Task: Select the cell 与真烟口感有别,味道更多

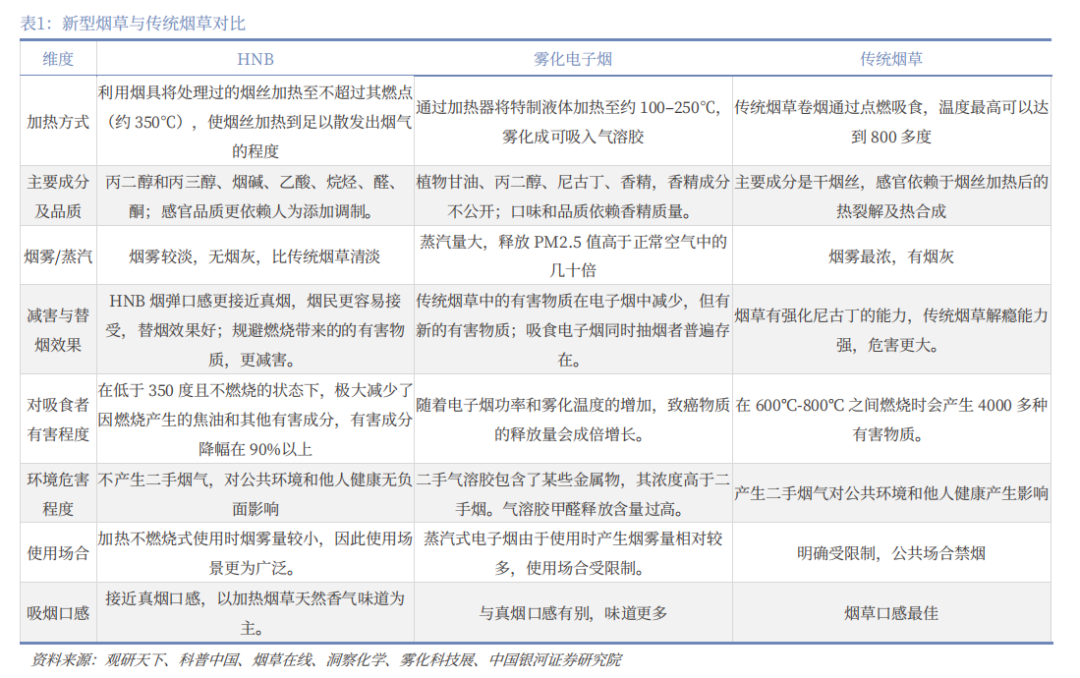Action: pyautogui.click(x=573, y=613)
